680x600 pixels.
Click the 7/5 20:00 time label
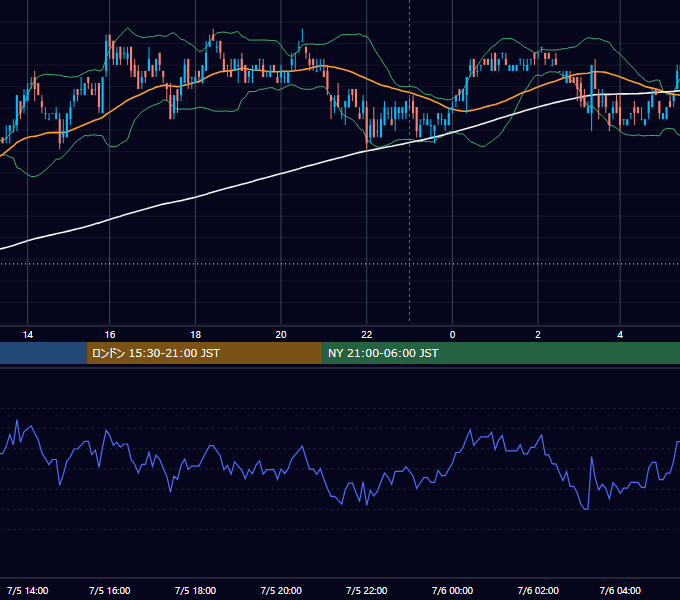(281, 590)
